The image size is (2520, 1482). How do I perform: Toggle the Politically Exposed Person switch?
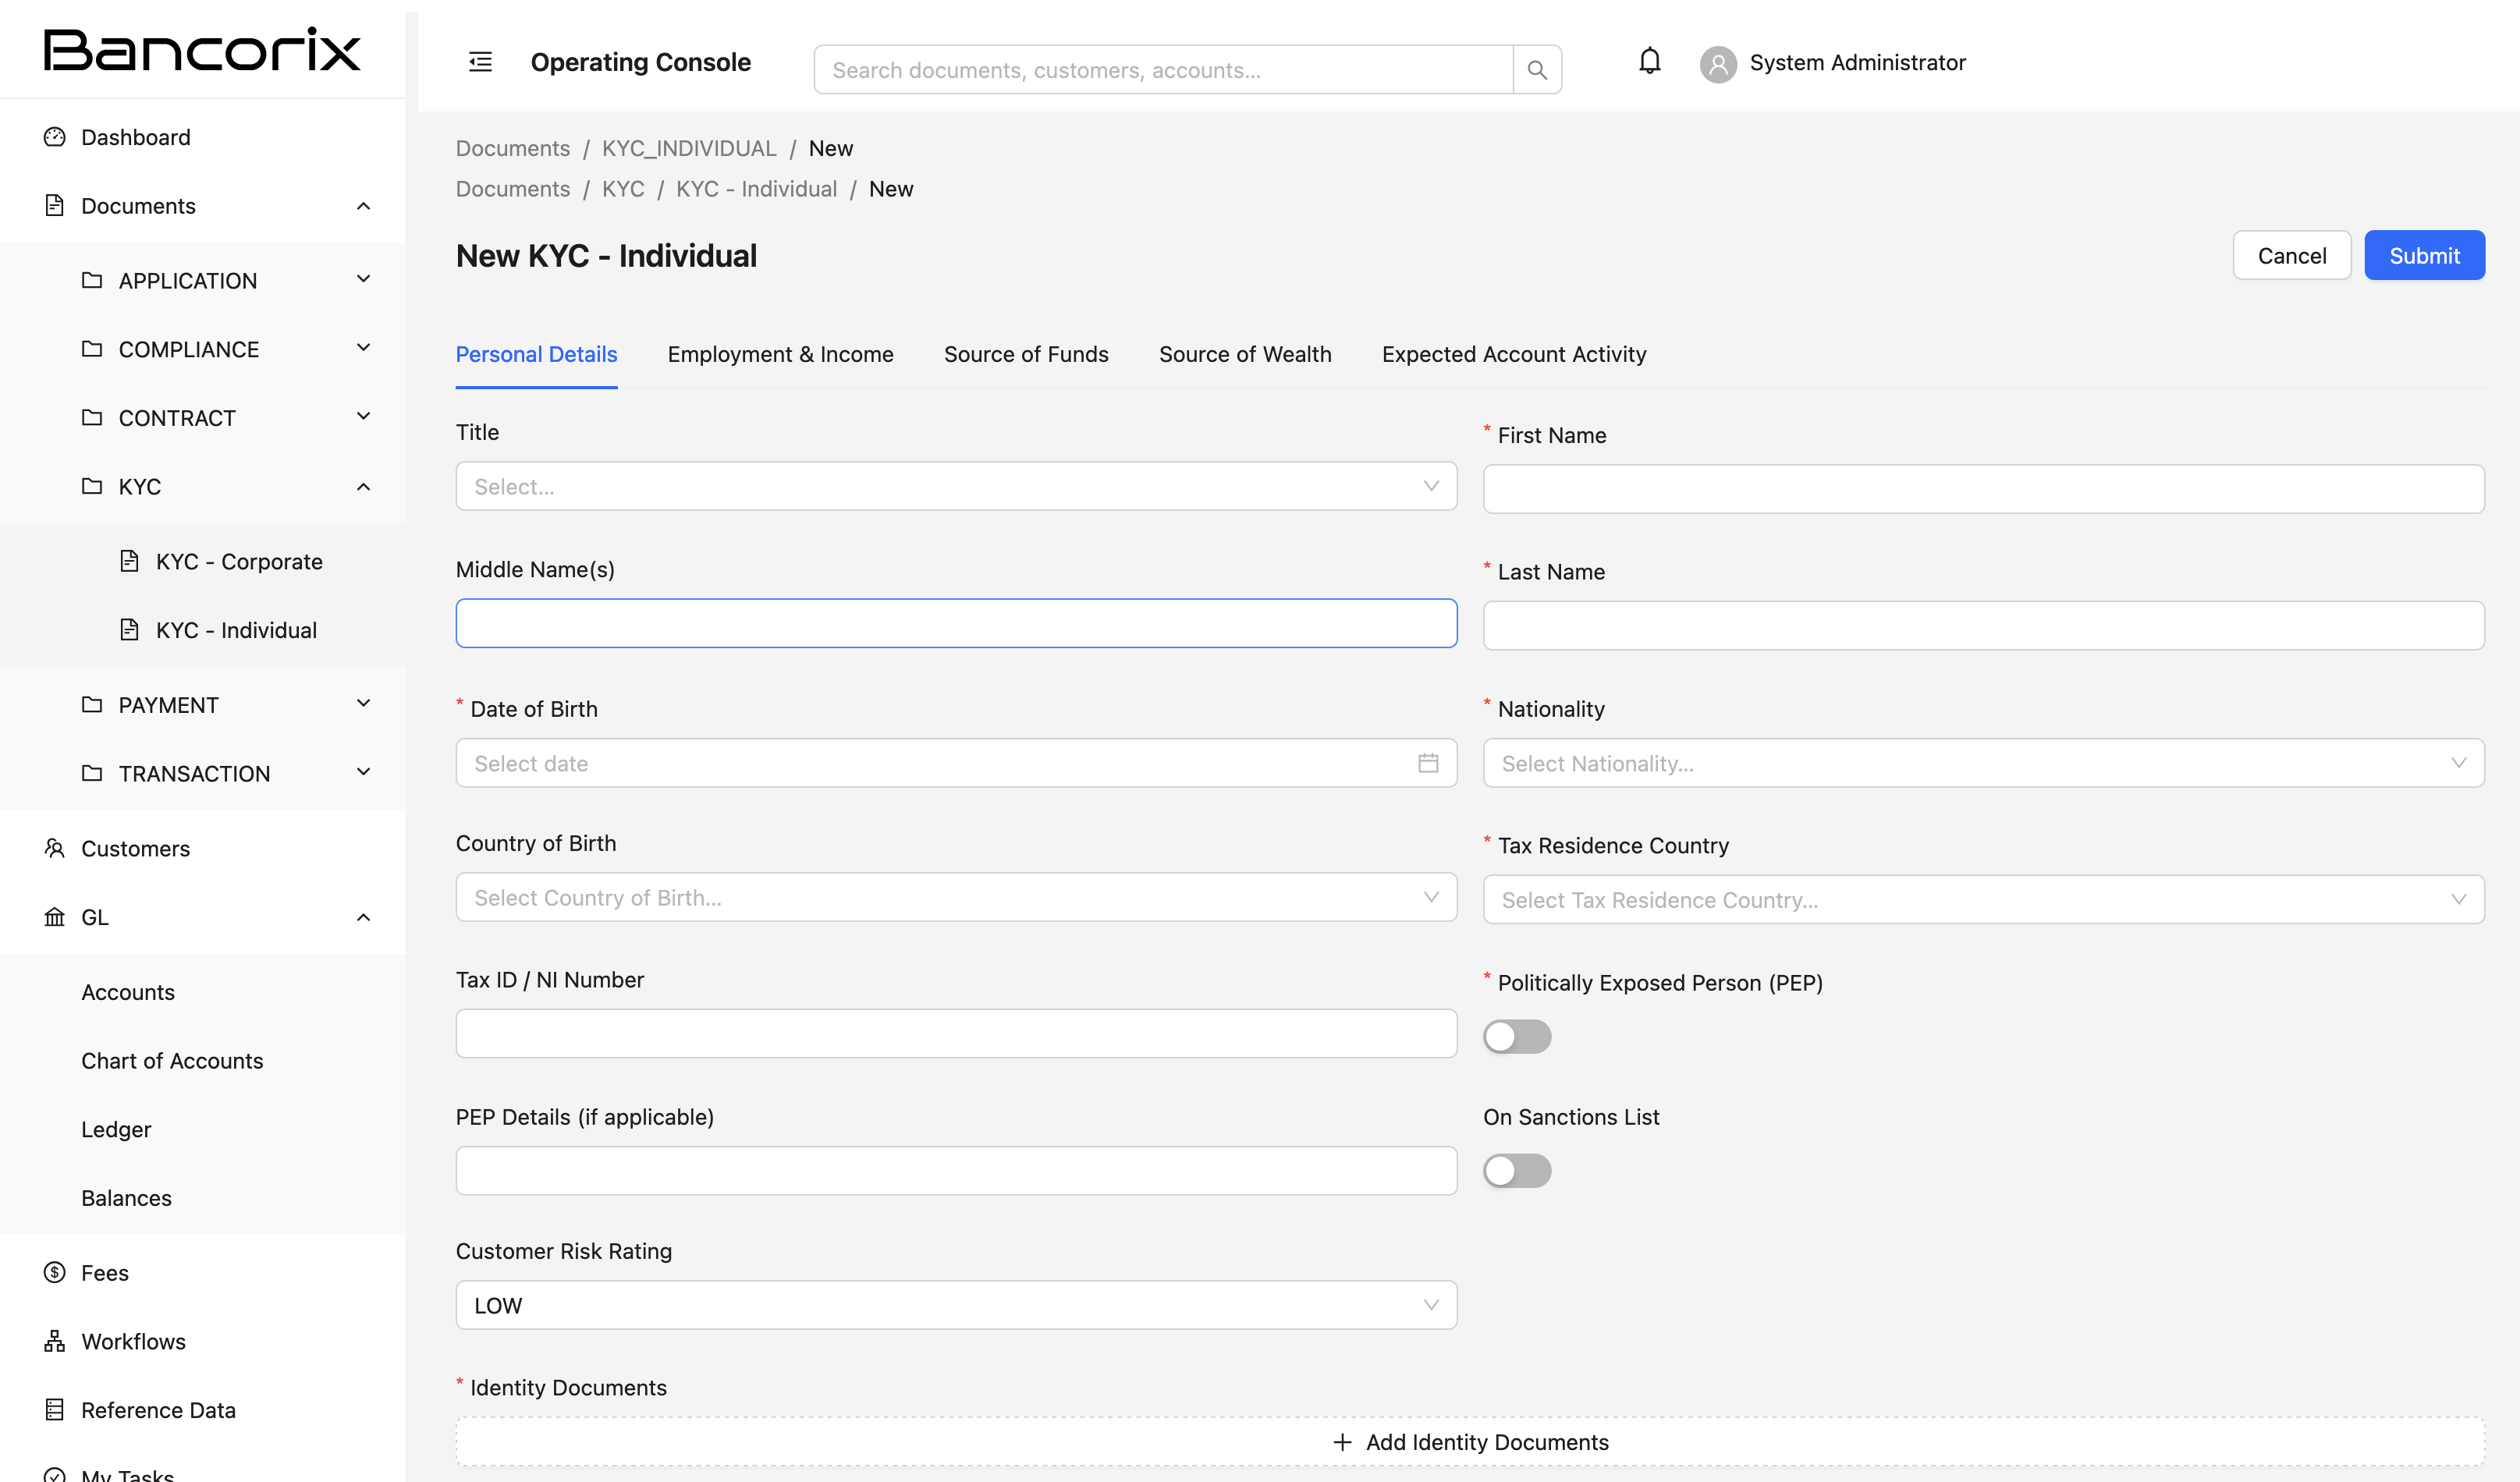coord(1516,1036)
